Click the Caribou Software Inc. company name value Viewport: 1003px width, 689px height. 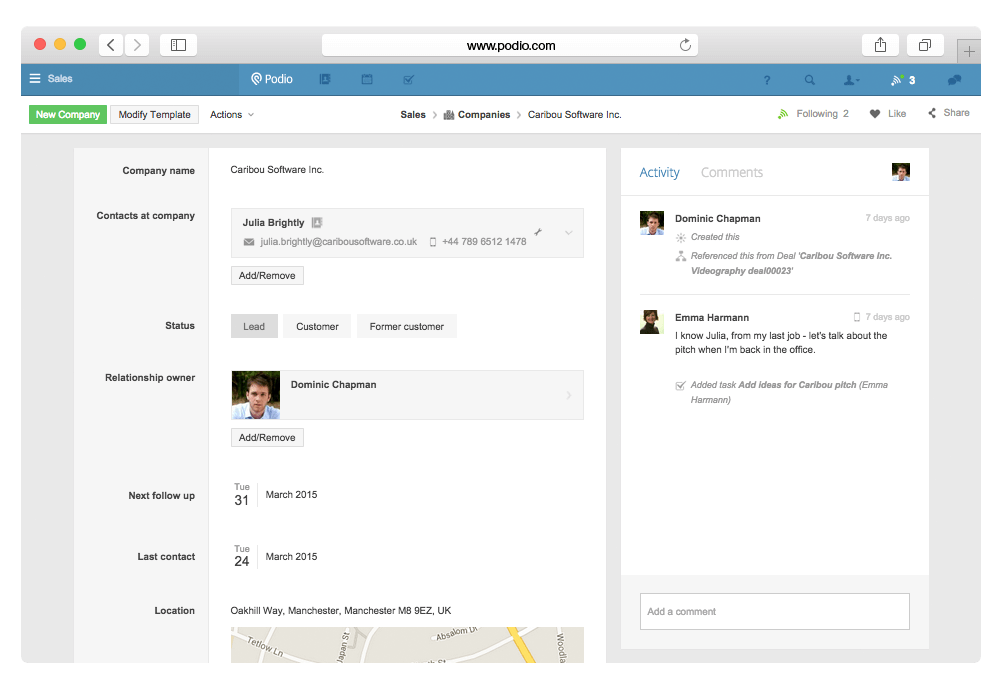coord(277,170)
